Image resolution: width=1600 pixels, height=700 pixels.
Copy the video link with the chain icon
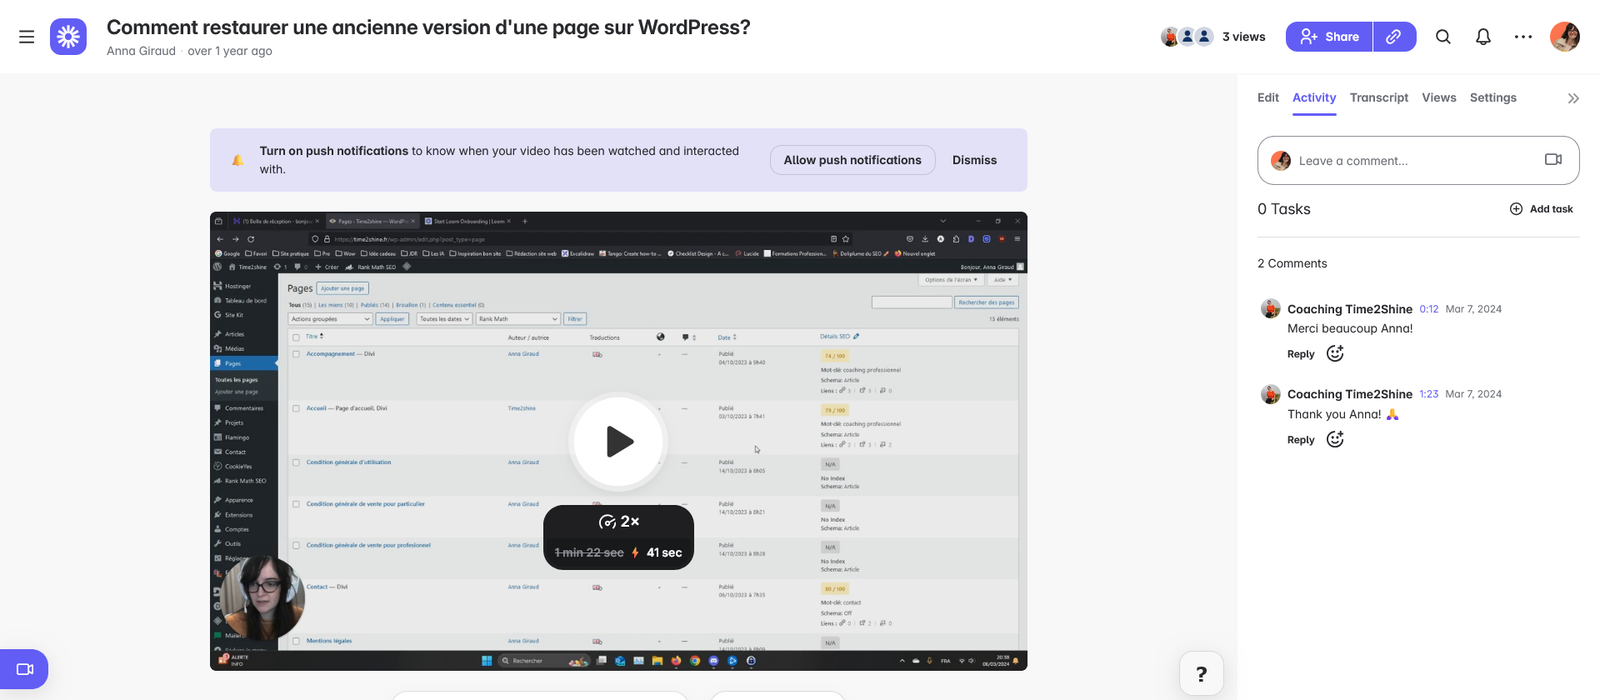point(1394,37)
